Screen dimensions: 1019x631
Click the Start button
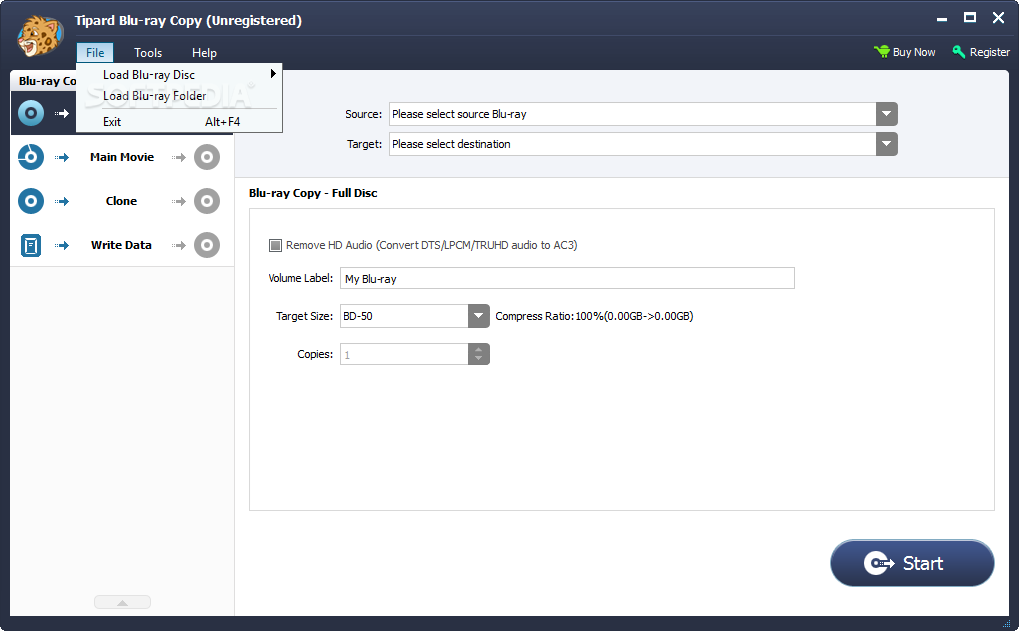coord(912,563)
